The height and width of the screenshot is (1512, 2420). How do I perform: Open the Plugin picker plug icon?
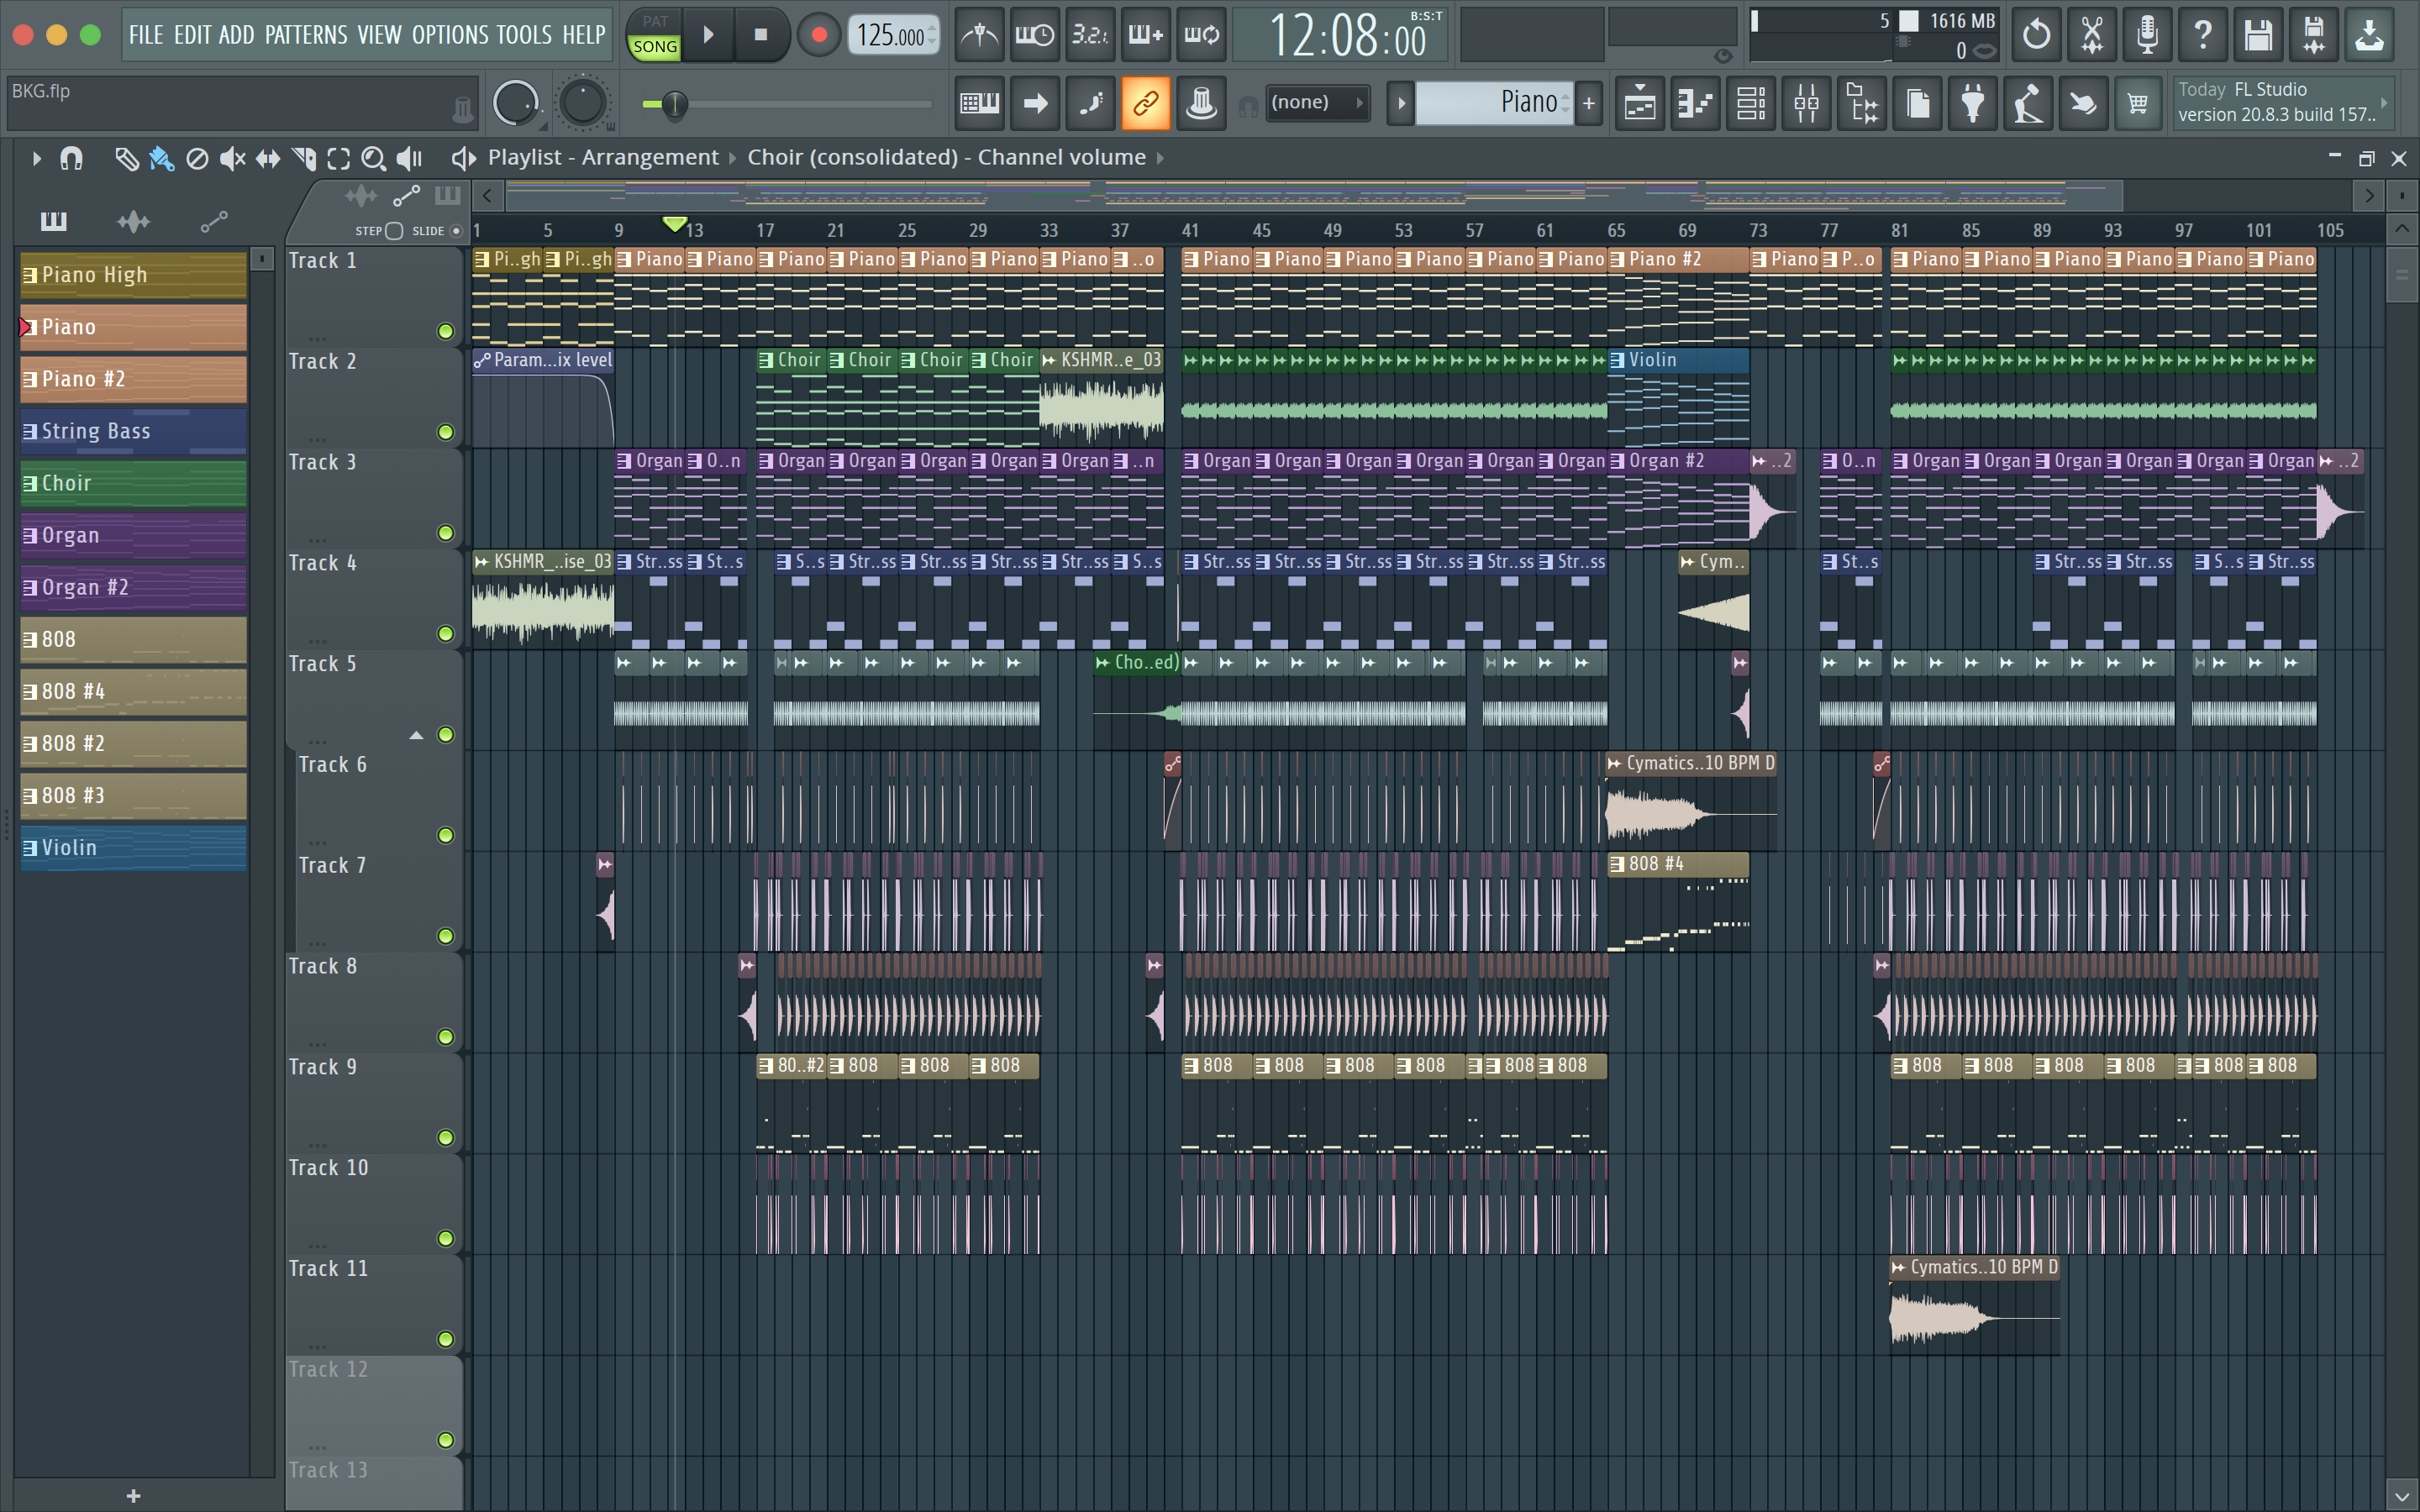click(x=1973, y=103)
